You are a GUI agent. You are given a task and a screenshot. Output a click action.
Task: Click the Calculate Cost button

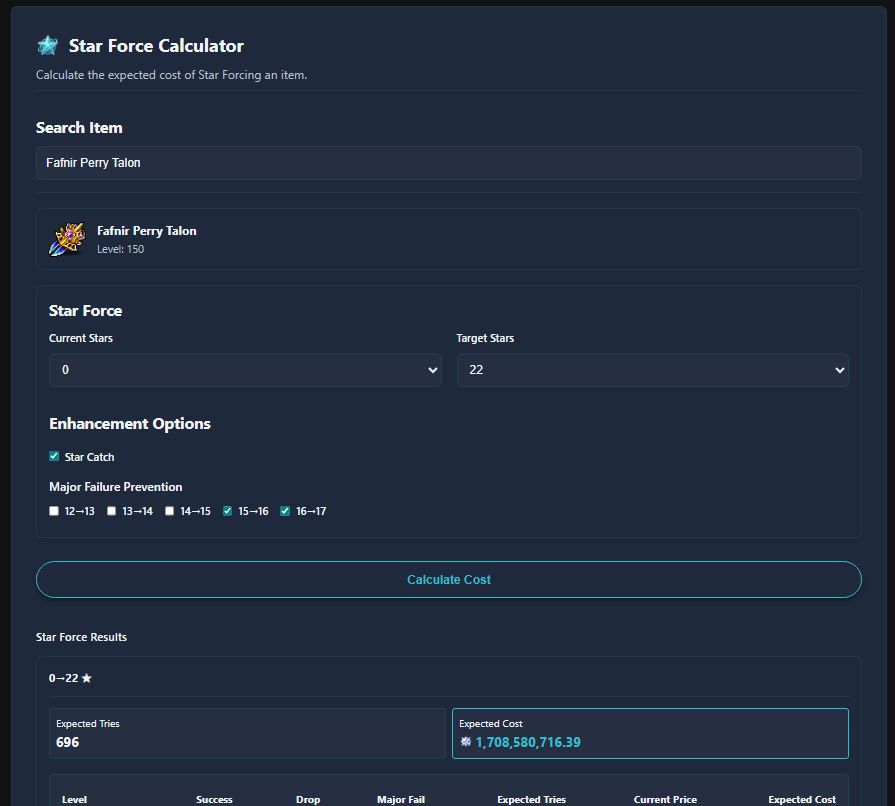point(449,579)
